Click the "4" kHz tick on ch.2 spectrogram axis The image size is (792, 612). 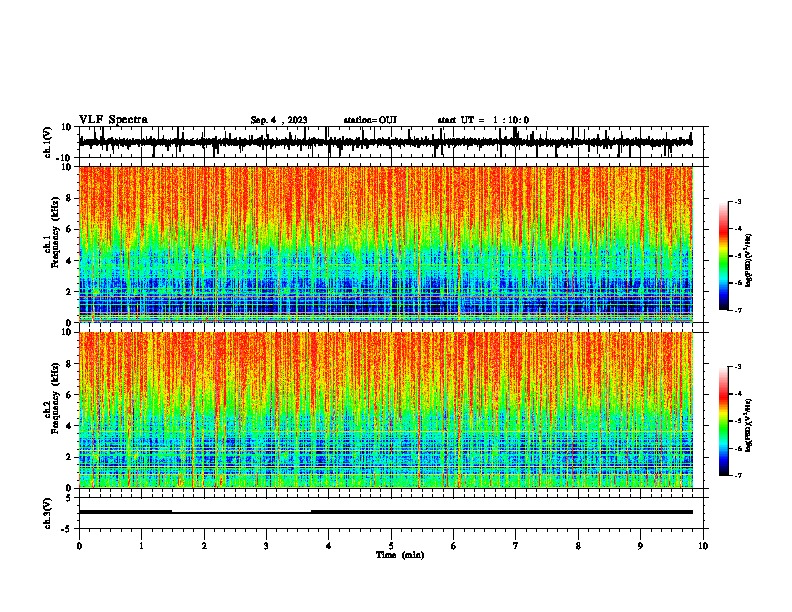70,426
